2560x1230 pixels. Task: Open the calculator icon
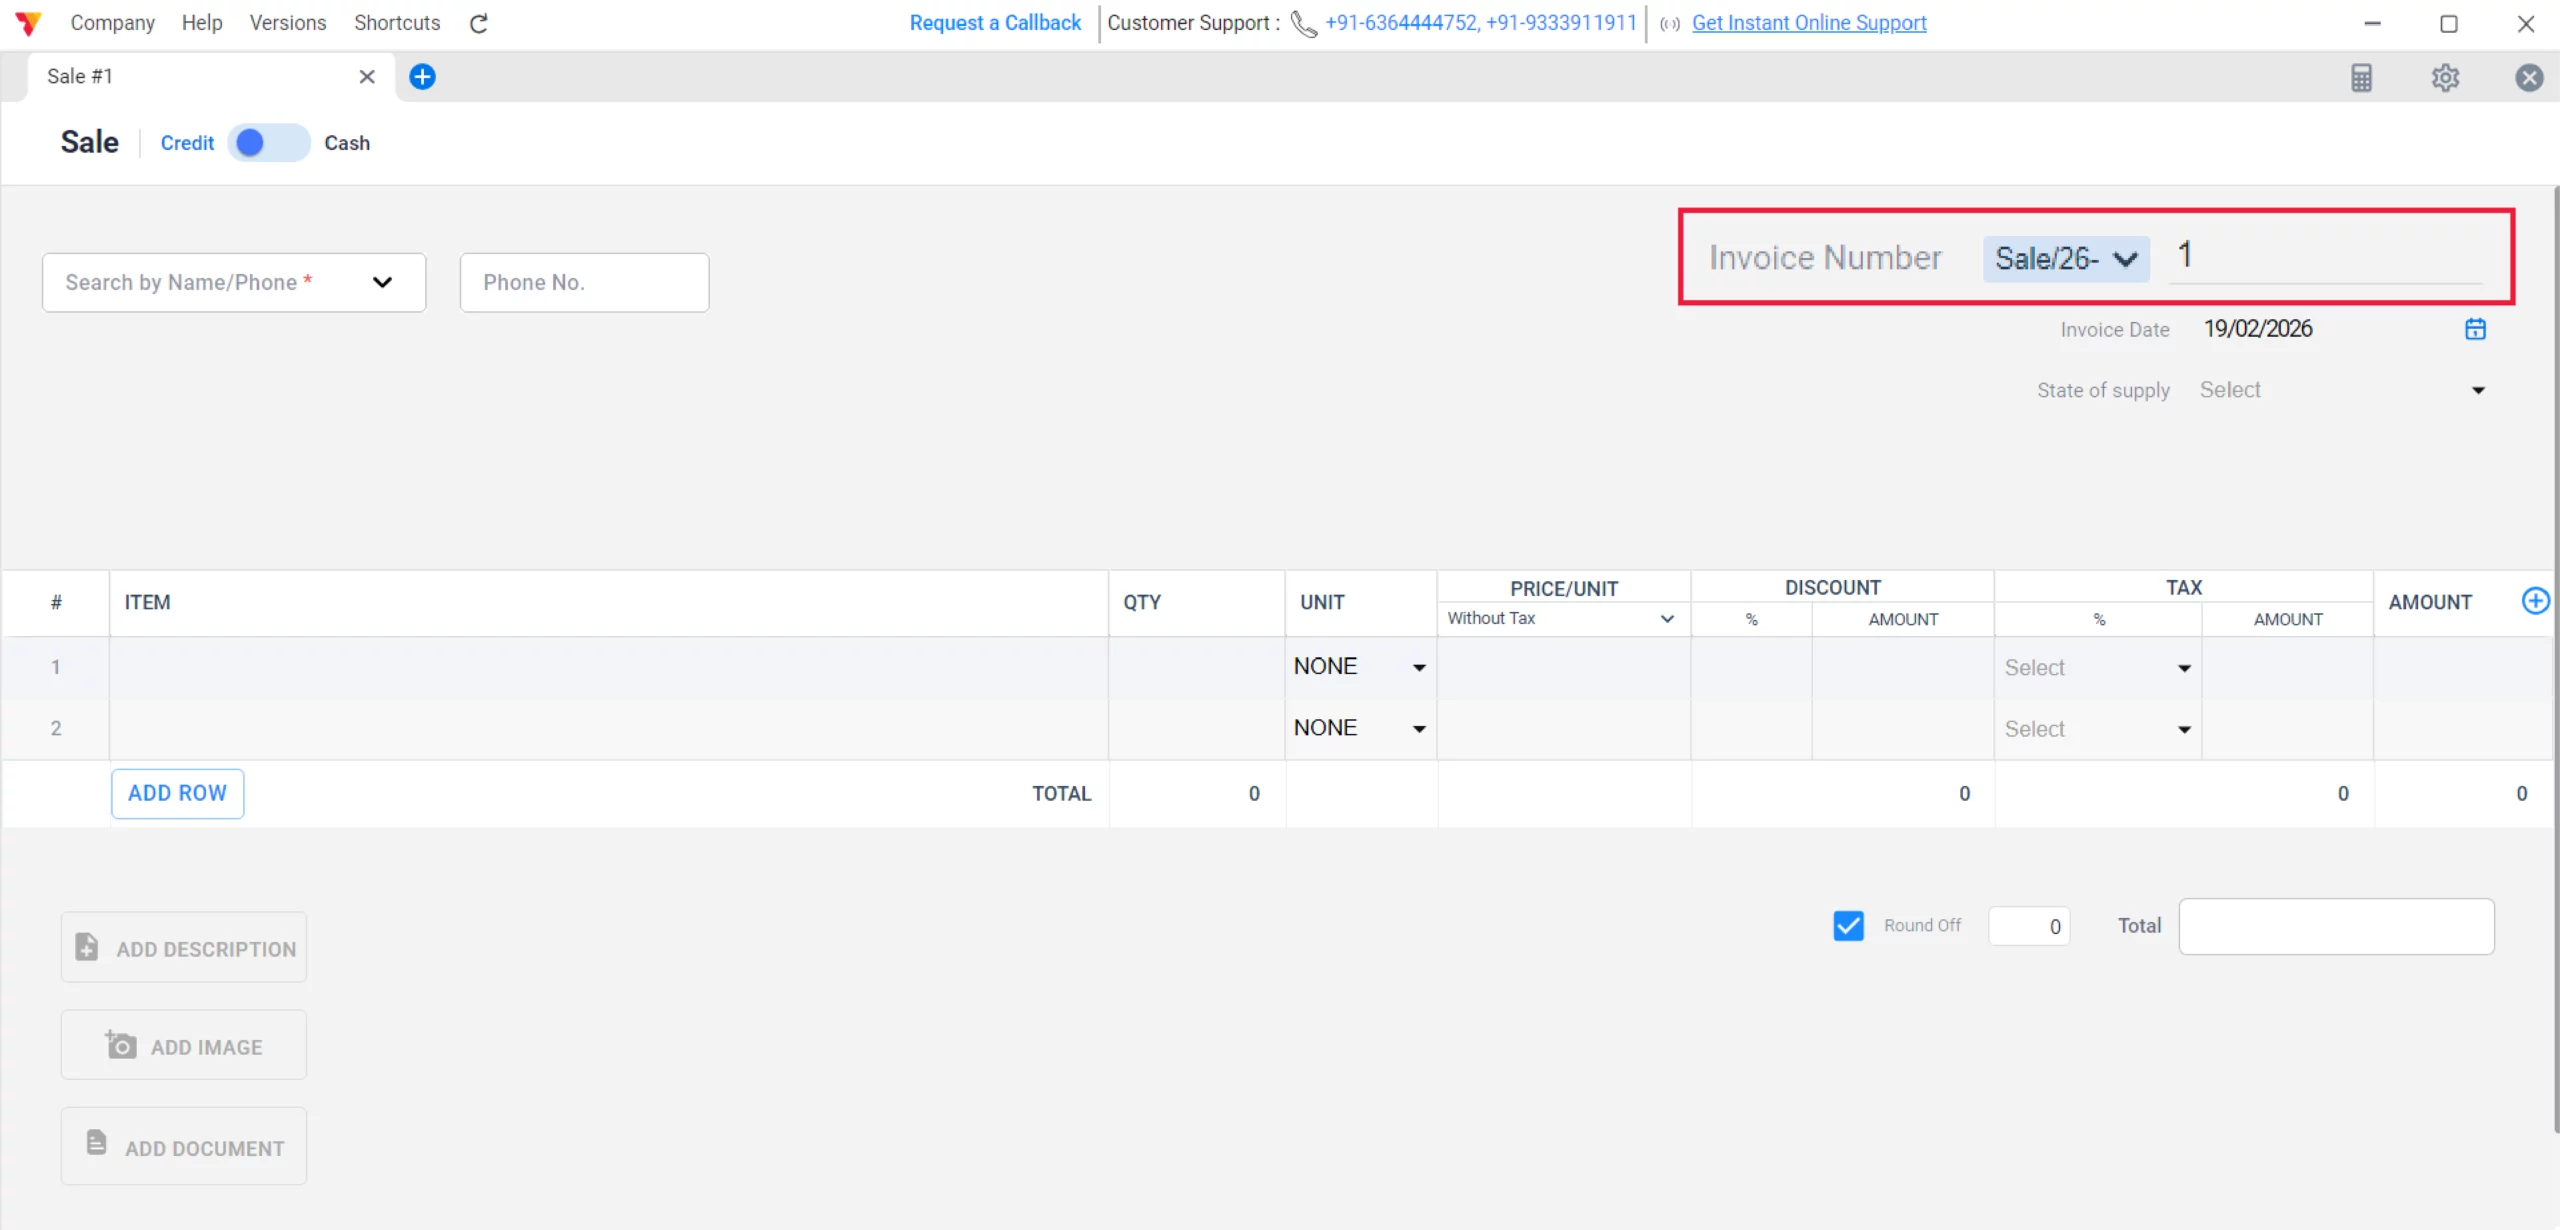coord(2361,78)
